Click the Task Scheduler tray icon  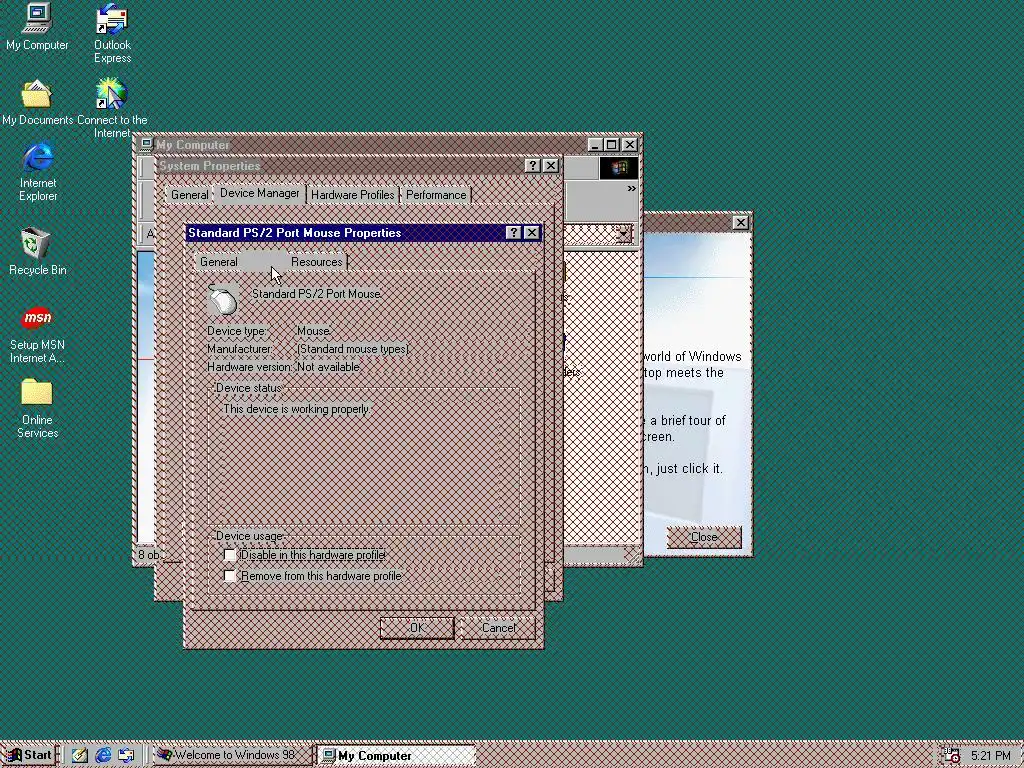[x=952, y=756]
